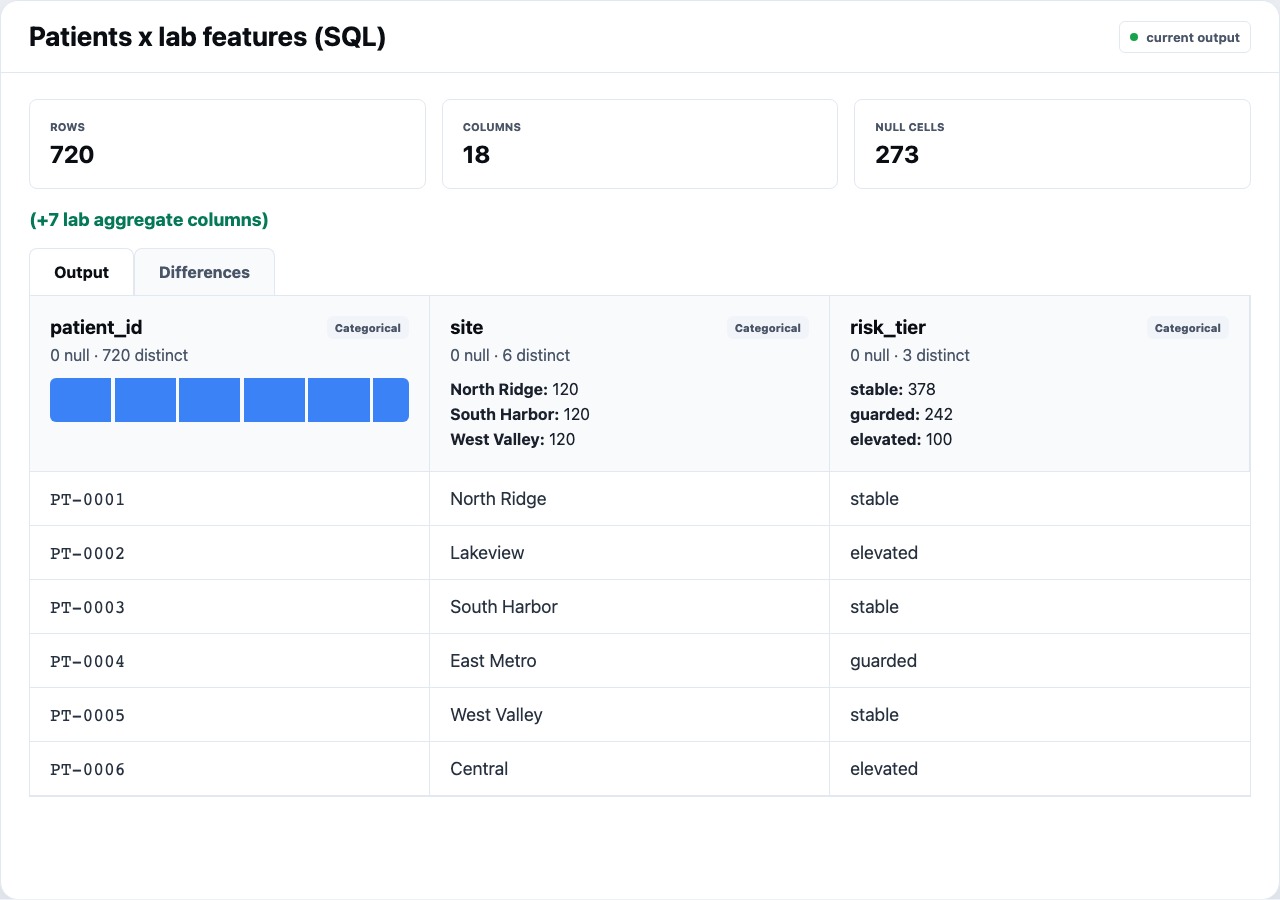Click the +7 lab aggregate columns note
This screenshot has width=1280, height=900.
[x=149, y=220]
